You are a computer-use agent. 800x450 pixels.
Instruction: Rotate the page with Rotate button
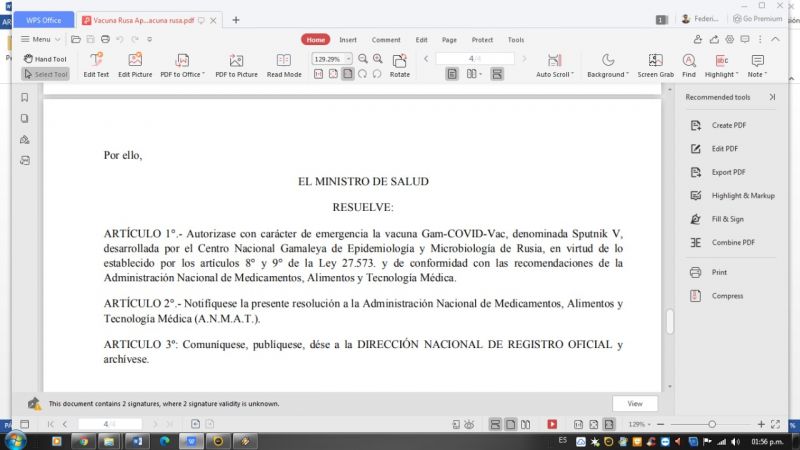pos(399,65)
